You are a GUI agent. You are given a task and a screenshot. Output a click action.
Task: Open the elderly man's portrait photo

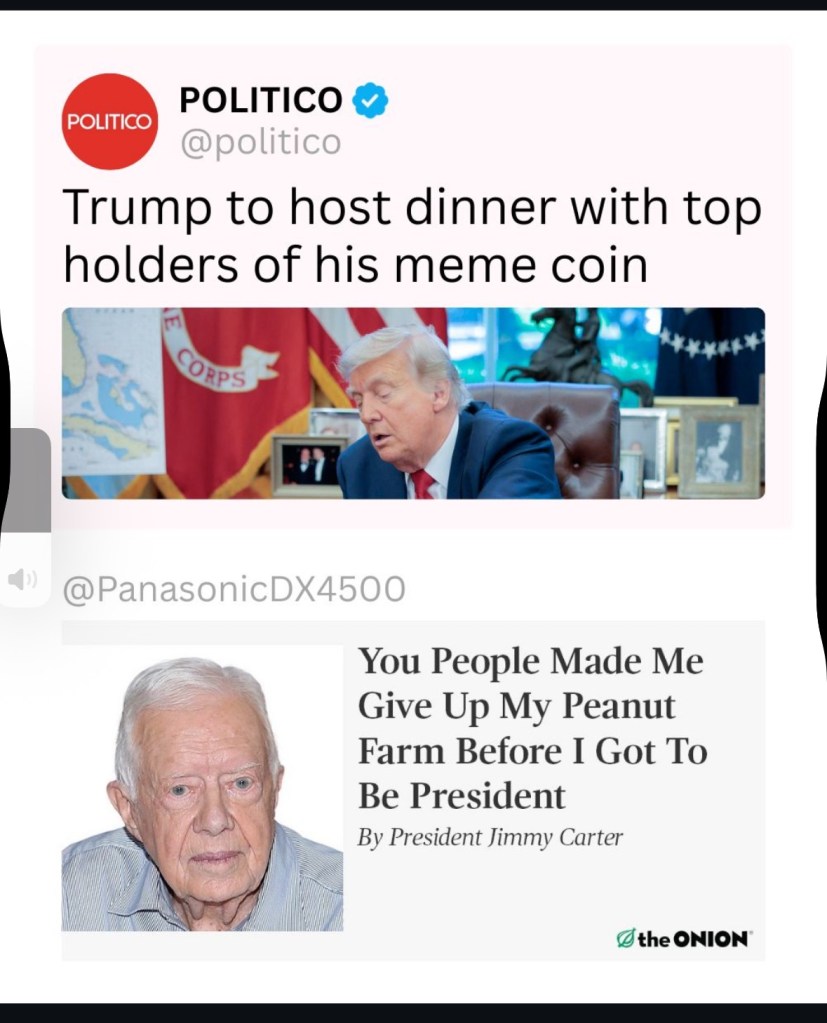202,787
